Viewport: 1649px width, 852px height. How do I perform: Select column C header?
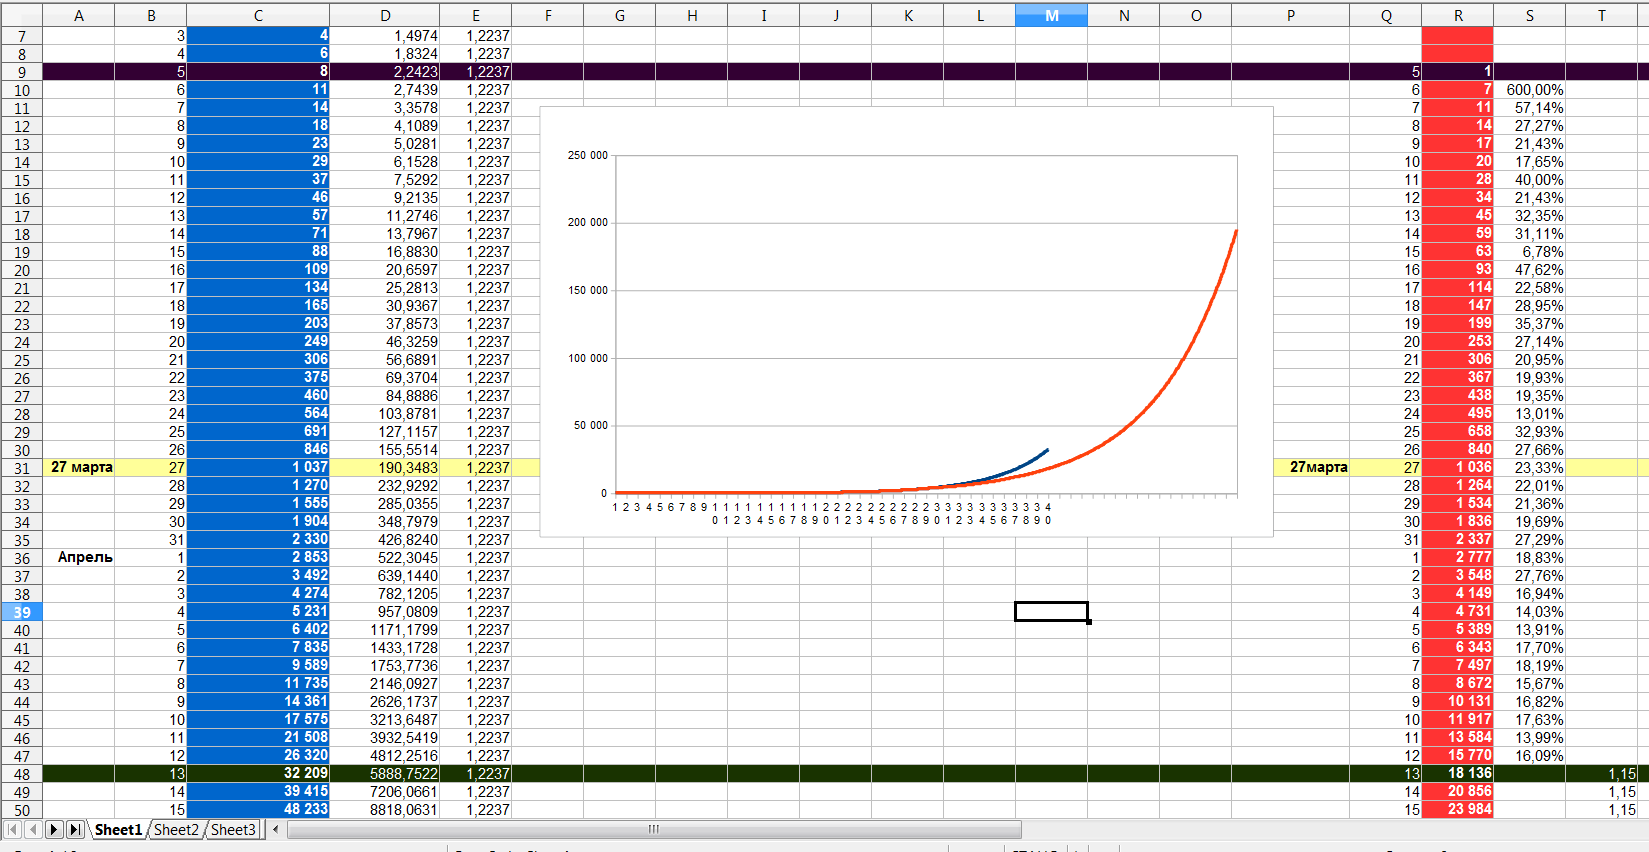pos(258,15)
